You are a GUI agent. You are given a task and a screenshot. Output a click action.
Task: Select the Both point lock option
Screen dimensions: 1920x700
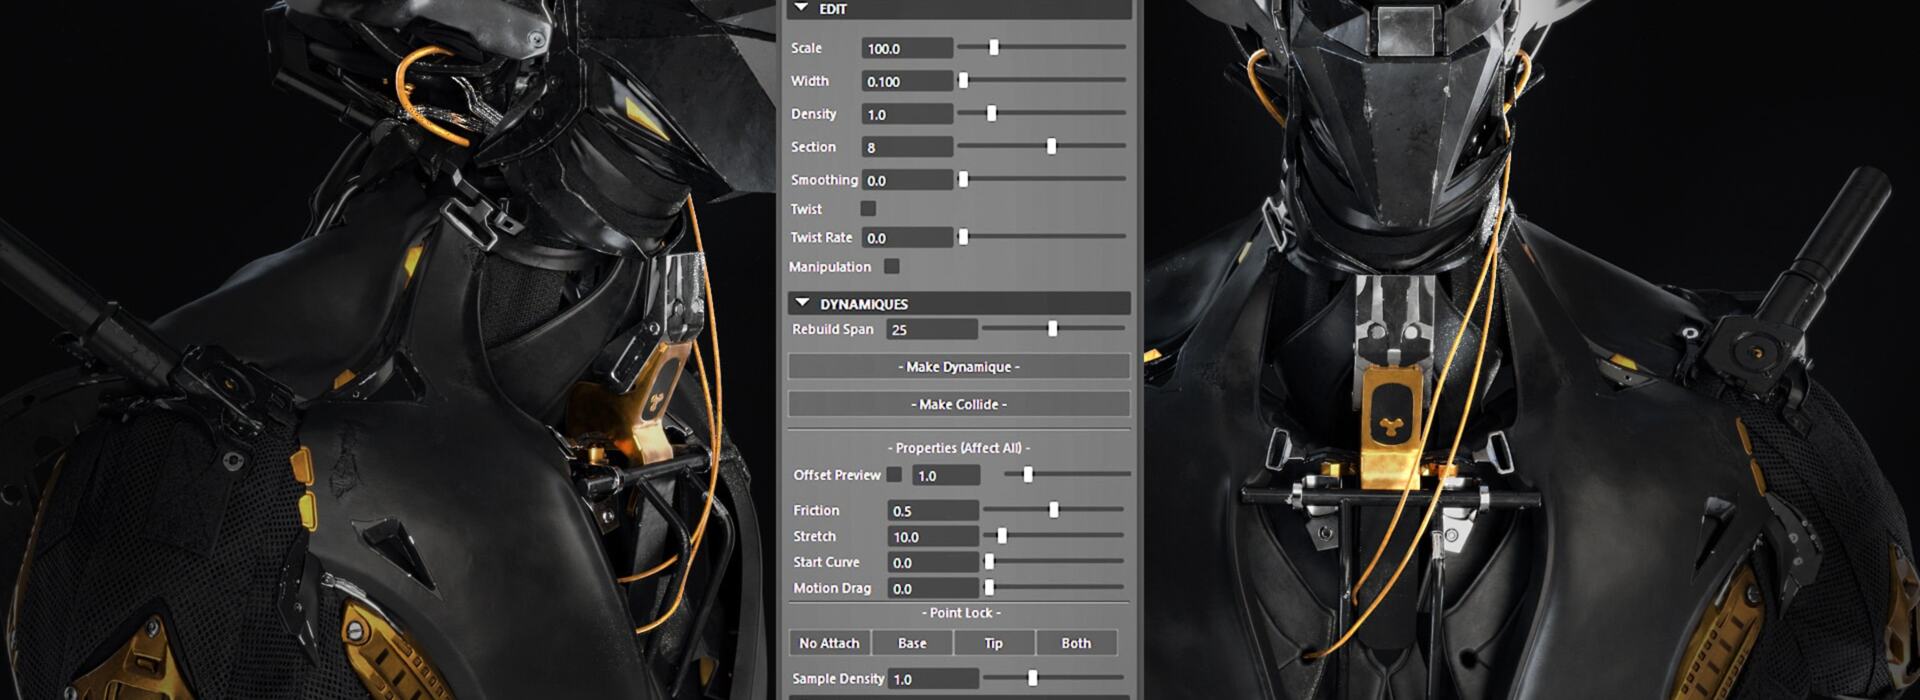click(x=1076, y=643)
